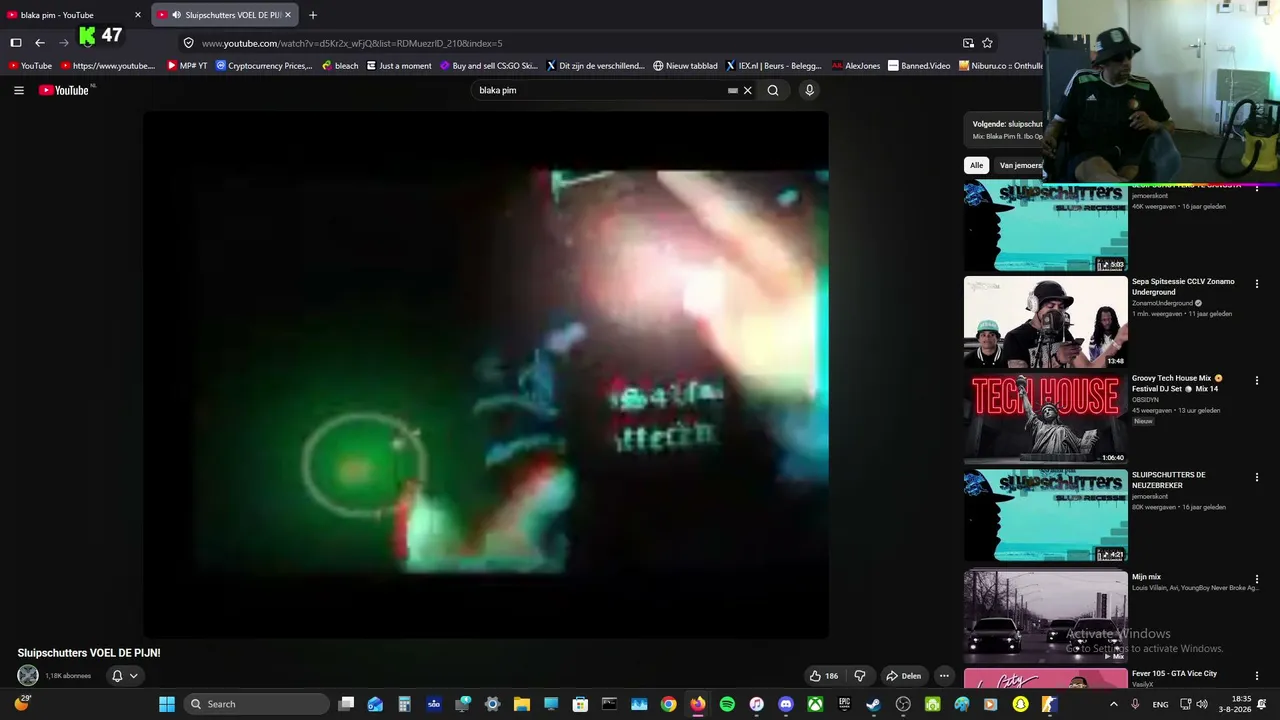Expand the subscription notification dropdown chevron
This screenshot has width=1280, height=720.
tap(133, 676)
